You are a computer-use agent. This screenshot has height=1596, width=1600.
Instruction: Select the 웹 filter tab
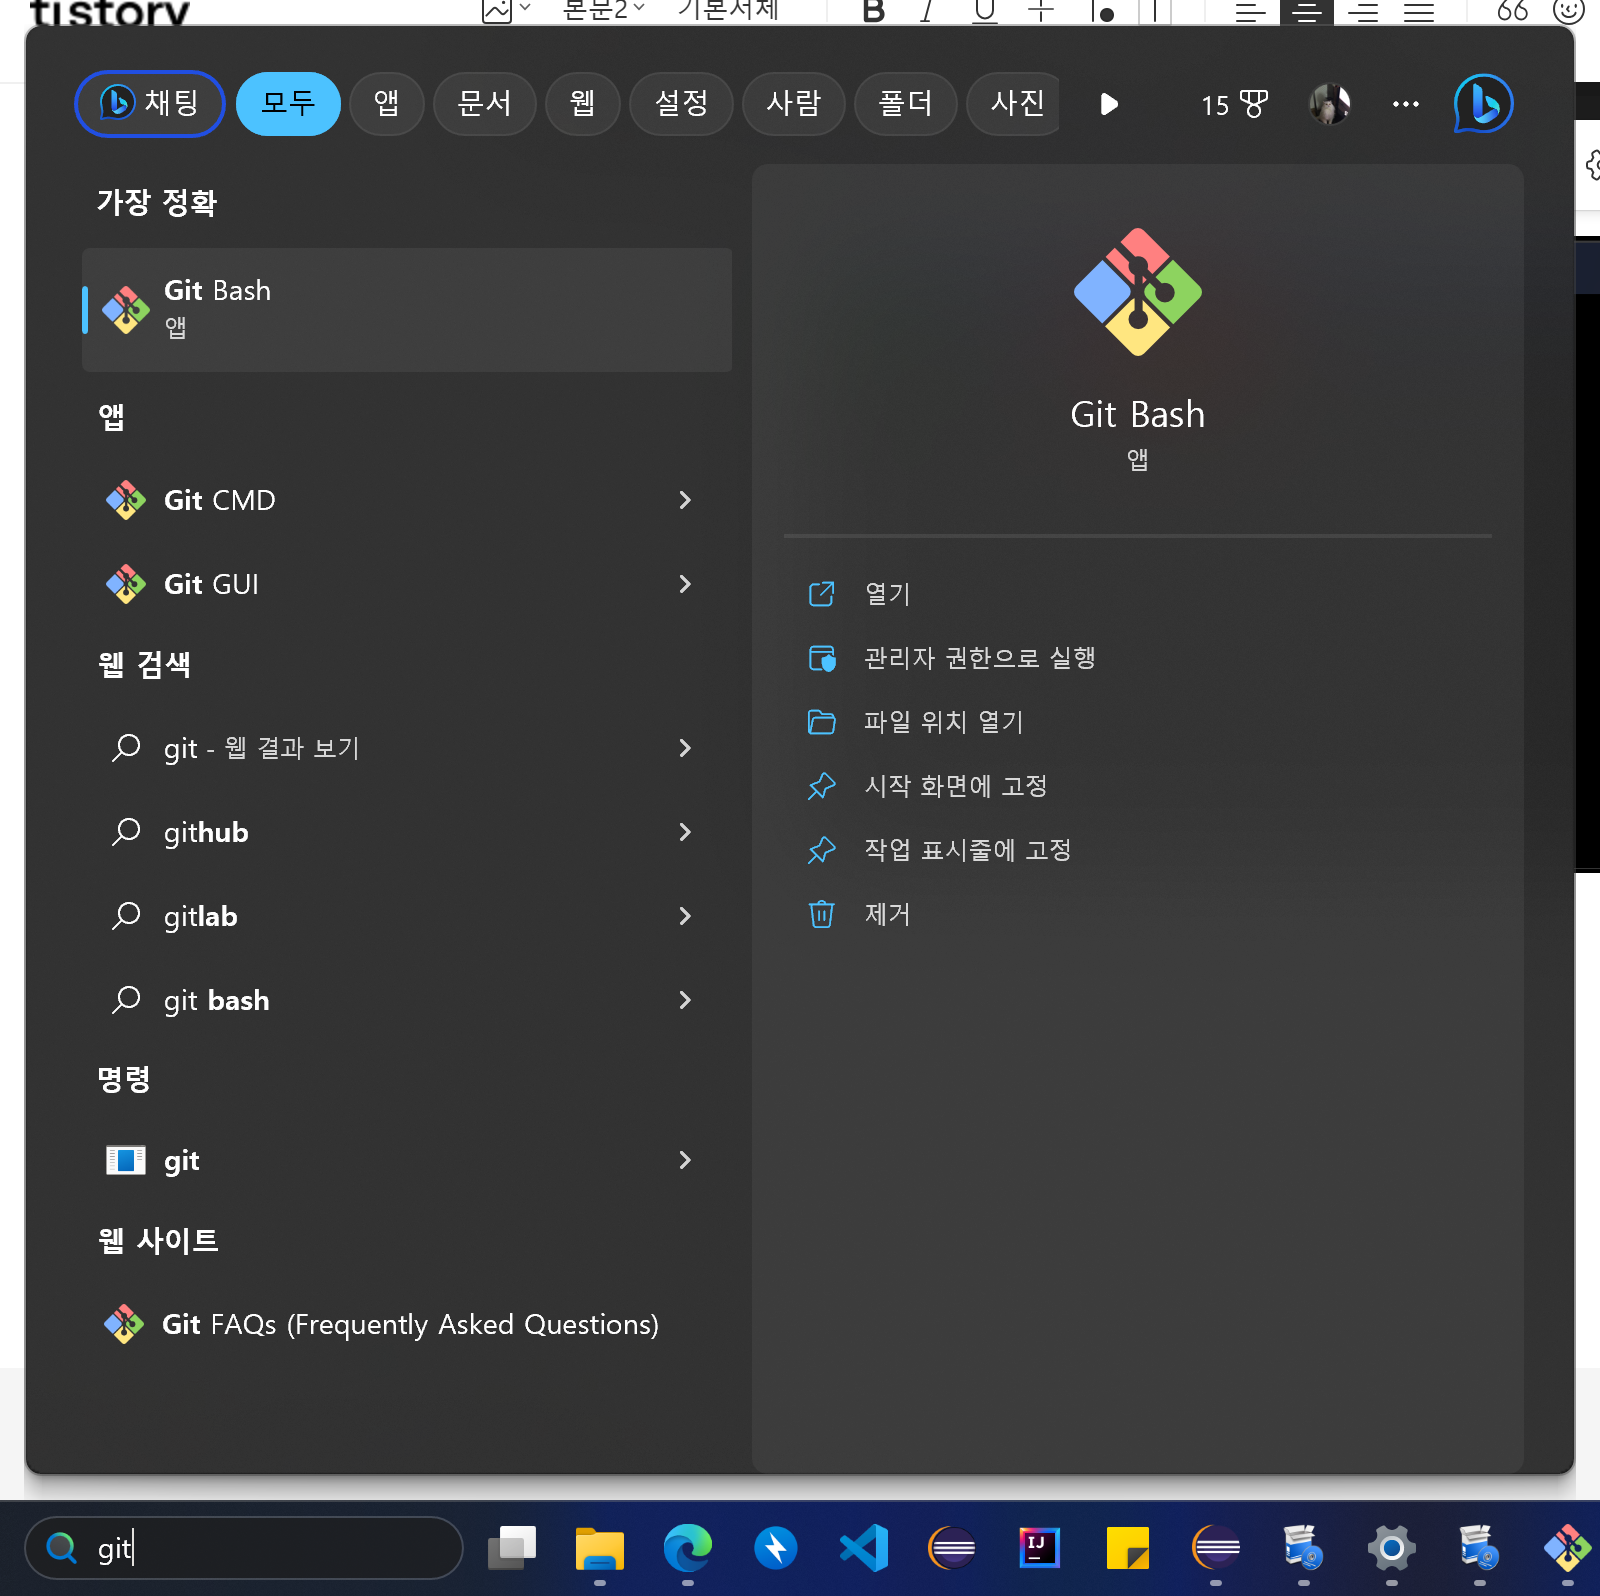(582, 104)
